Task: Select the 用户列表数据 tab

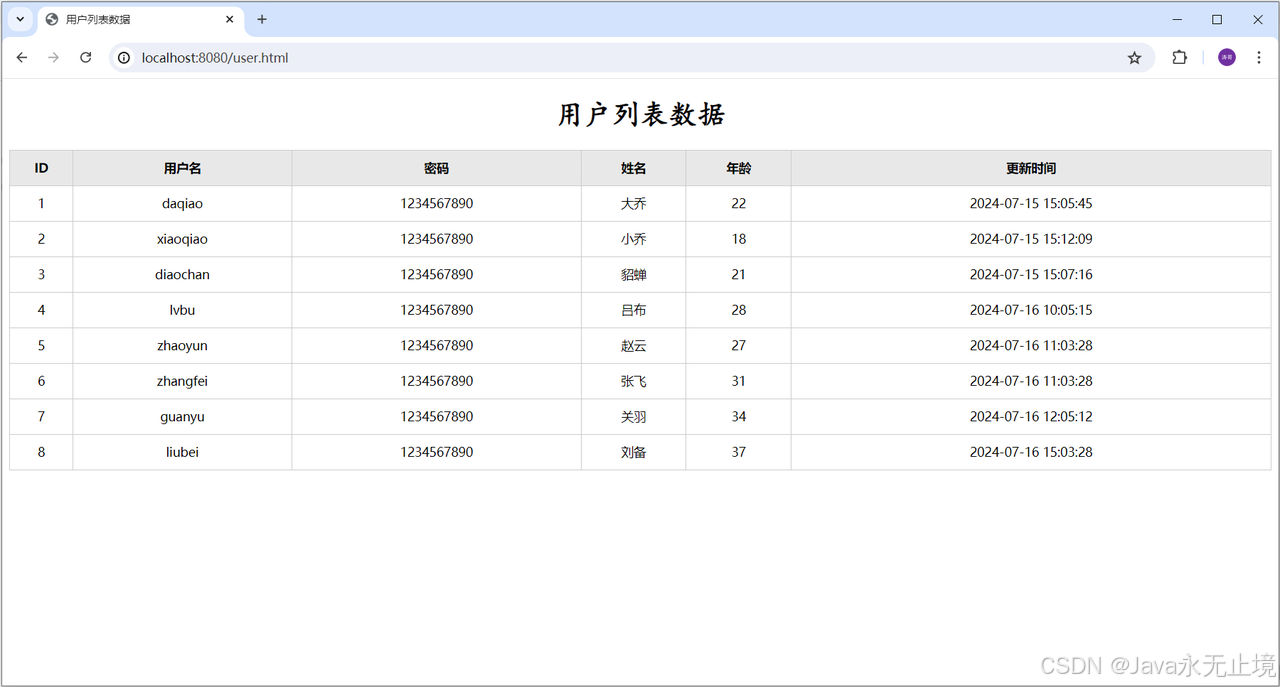Action: pyautogui.click(x=140, y=19)
